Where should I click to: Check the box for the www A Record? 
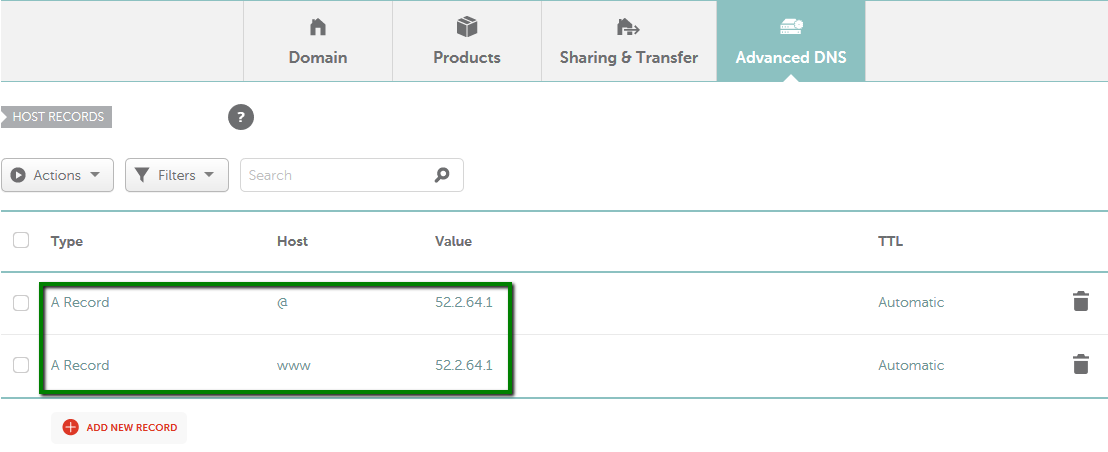(21, 365)
